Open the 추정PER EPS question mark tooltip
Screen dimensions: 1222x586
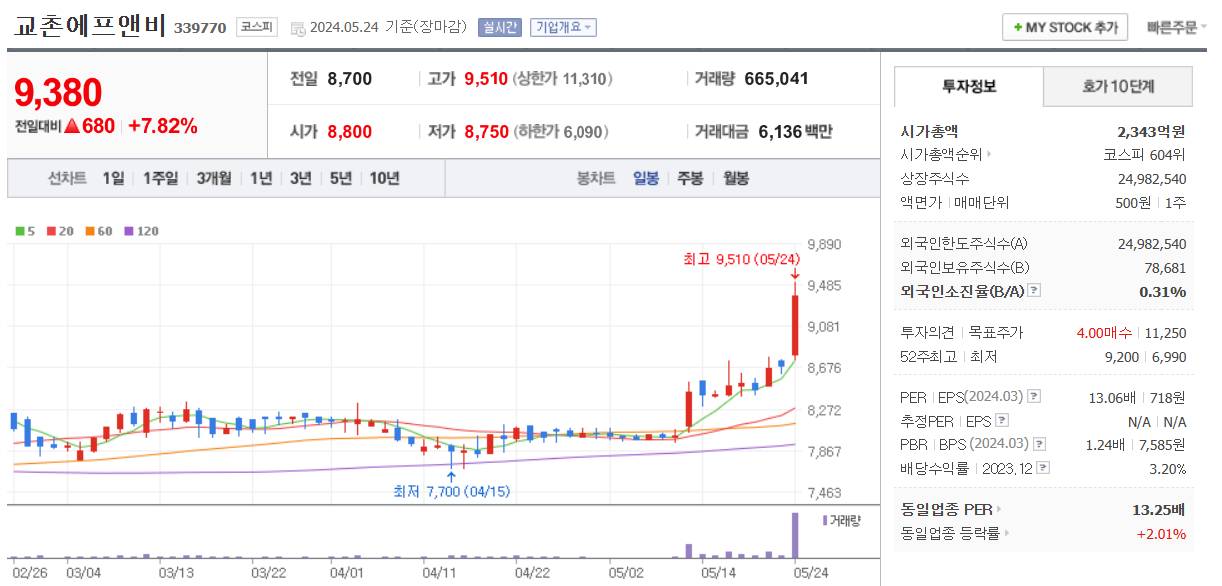(1001, 421)
